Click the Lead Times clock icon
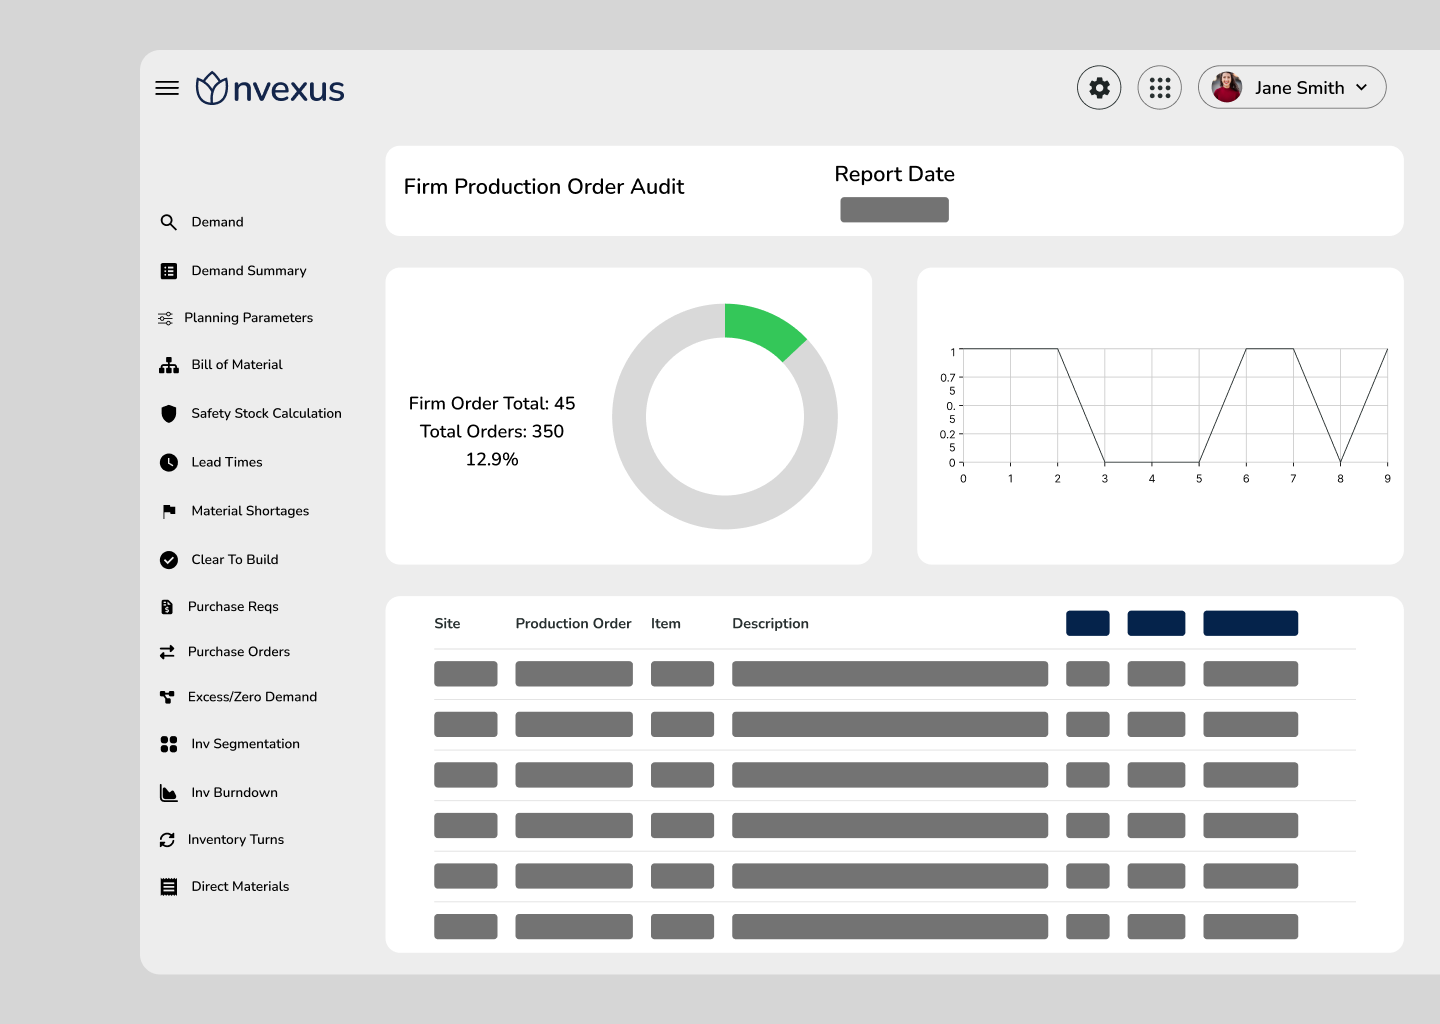 (x=169, y=462)
